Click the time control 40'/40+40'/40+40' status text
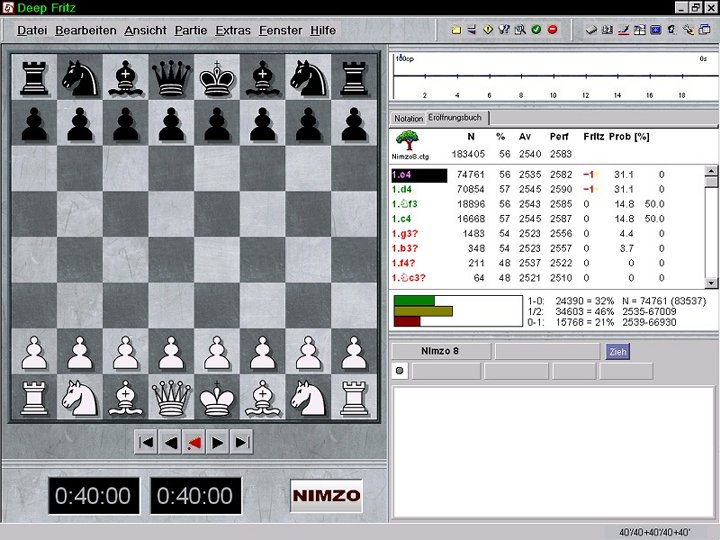Image resolution: width=720 pixels, height=540 pixels. [x=654, y=532]
